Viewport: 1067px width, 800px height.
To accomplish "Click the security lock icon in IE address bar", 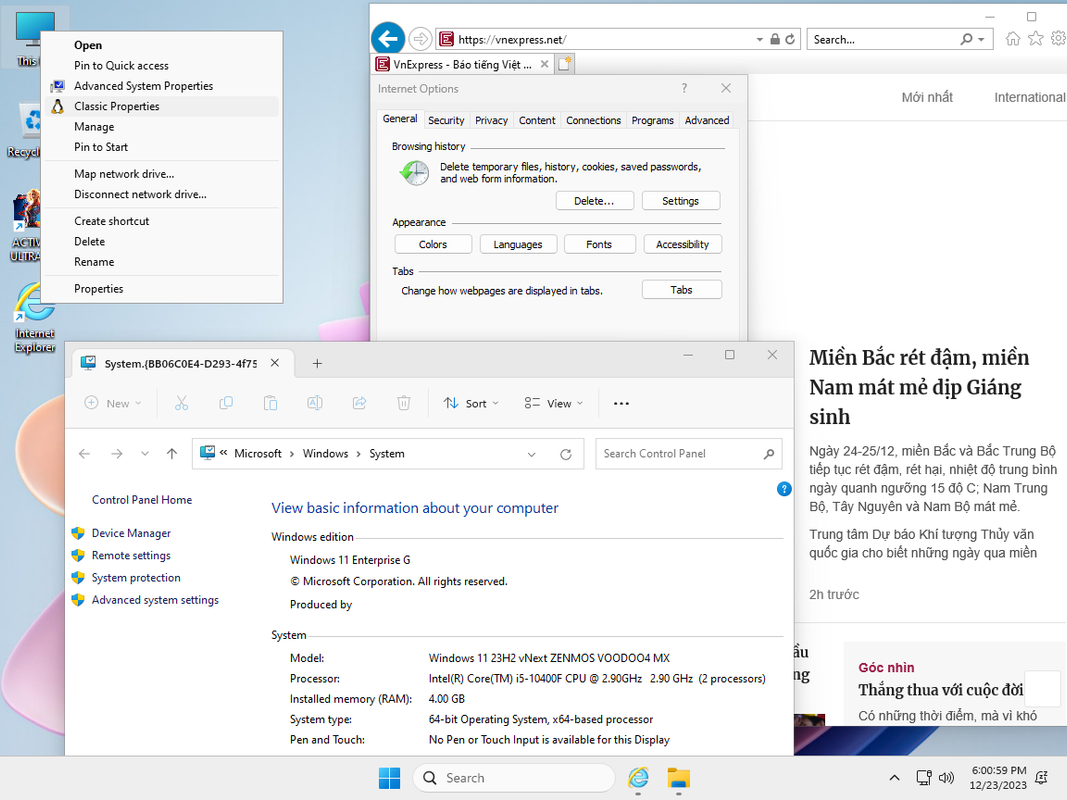I will [774, 39].
